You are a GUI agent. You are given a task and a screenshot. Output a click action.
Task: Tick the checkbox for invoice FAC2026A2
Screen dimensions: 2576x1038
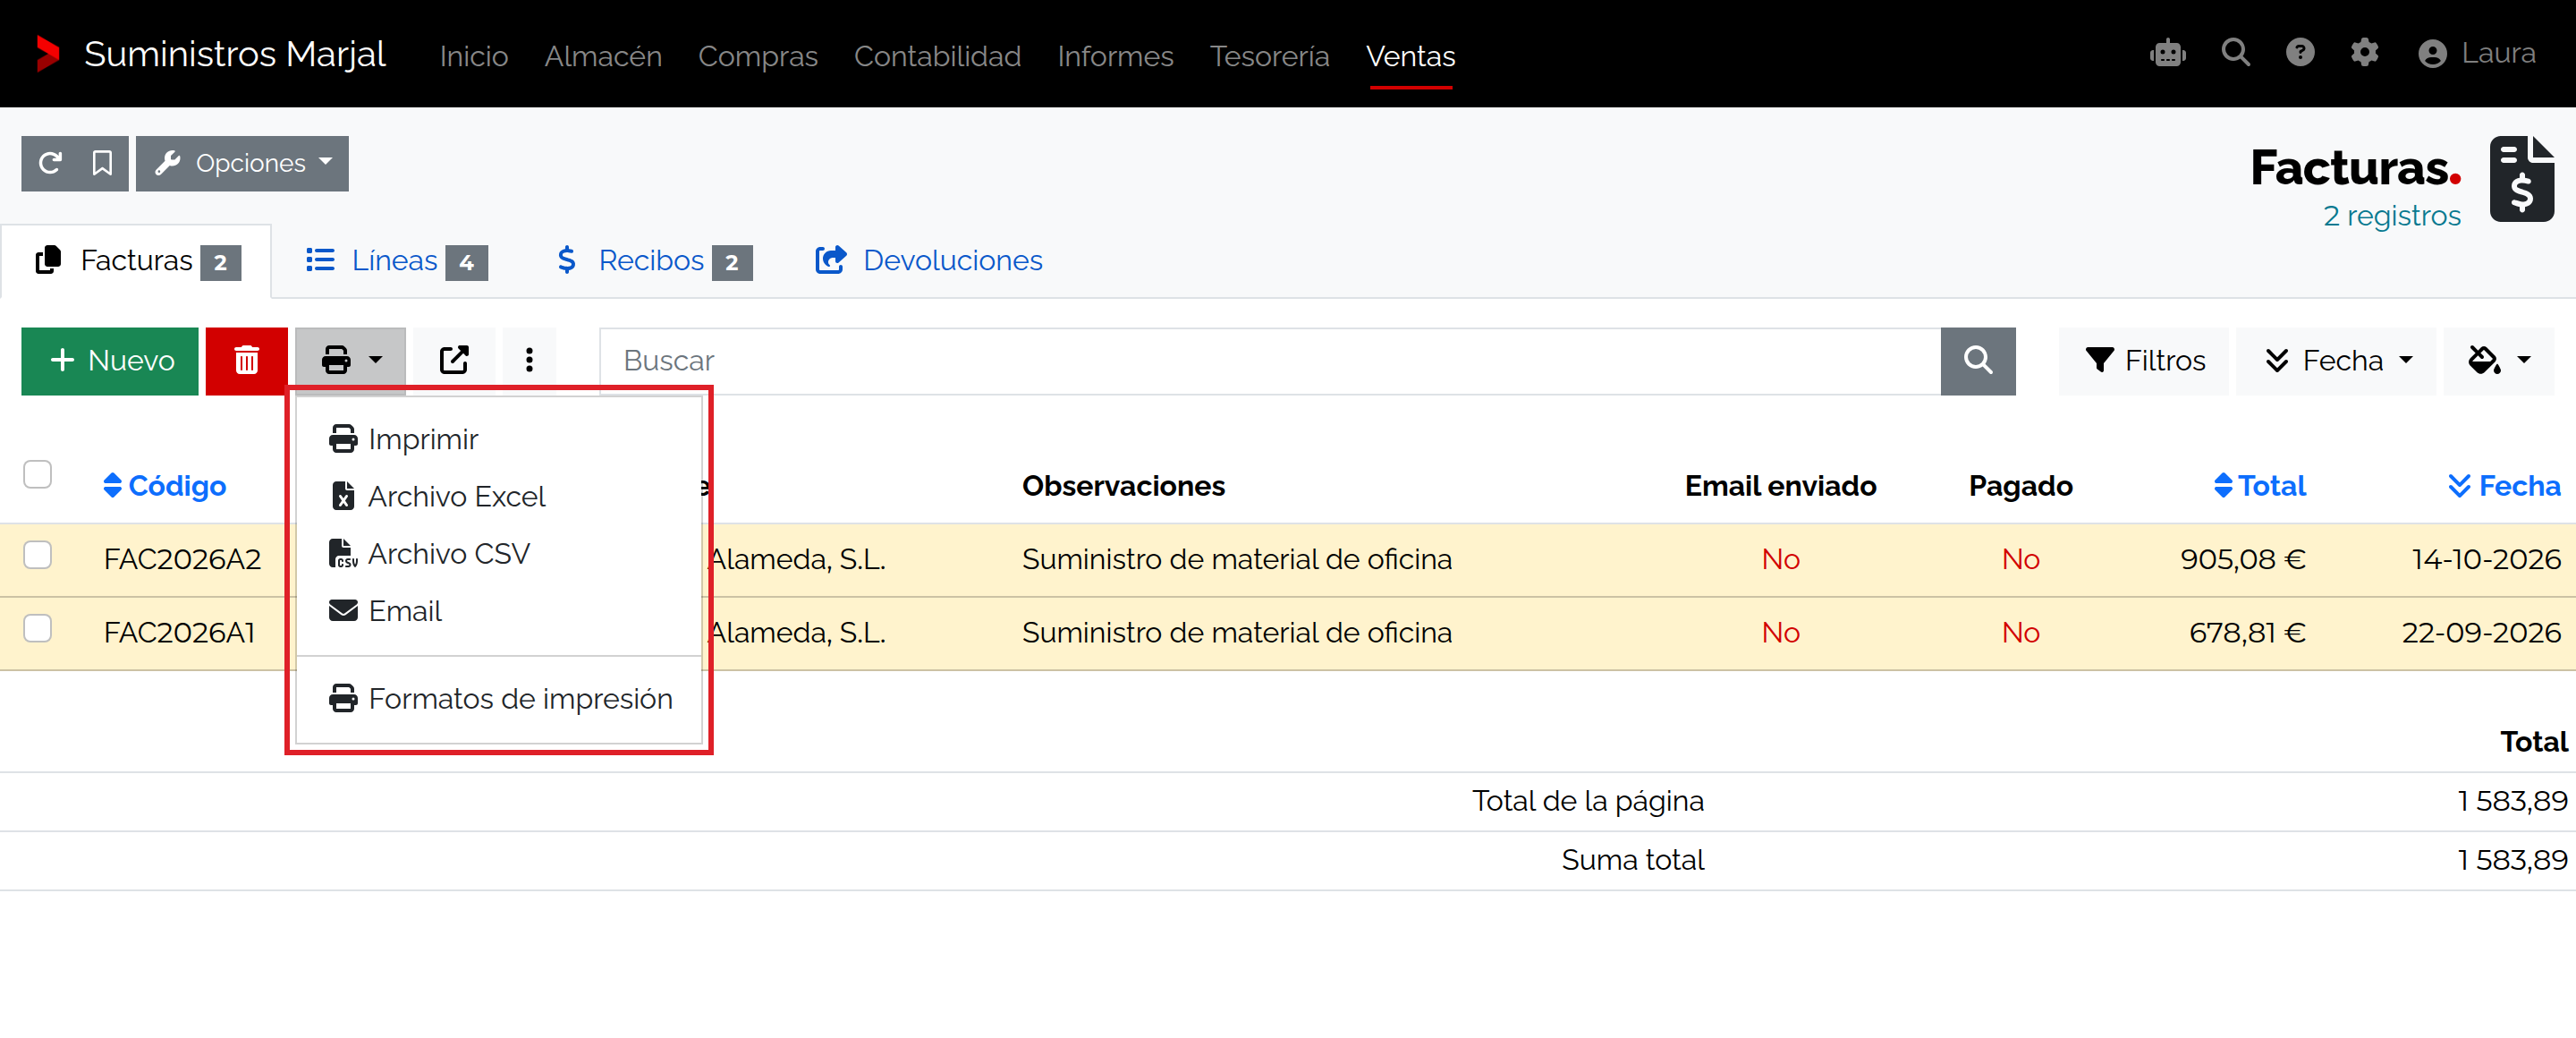click(37, 554)
